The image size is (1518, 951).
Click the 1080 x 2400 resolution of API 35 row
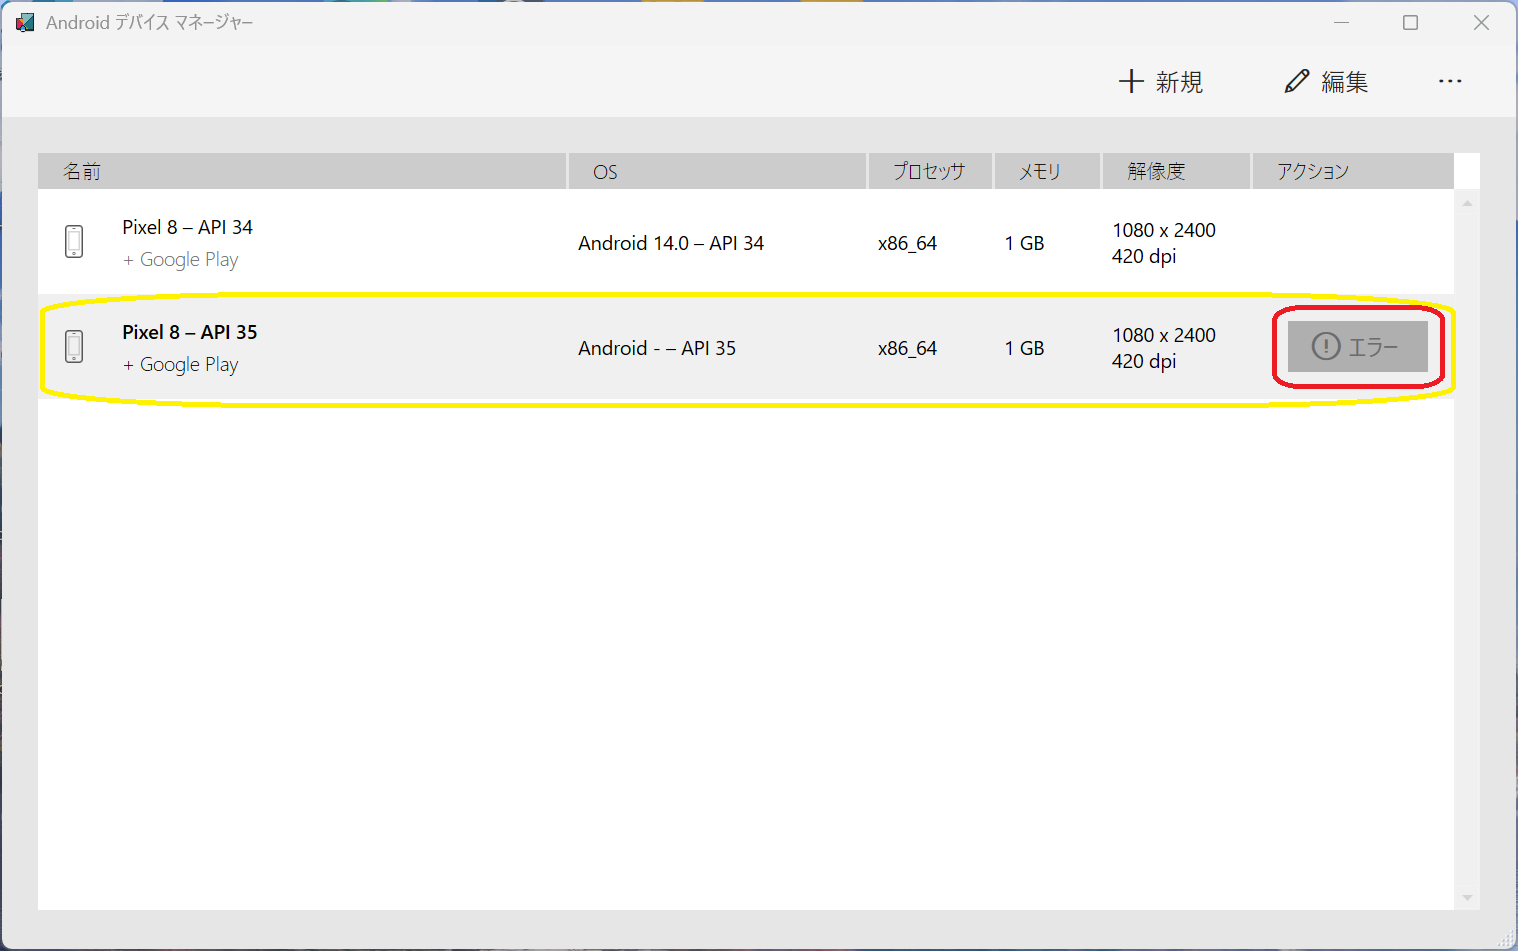1164,335
